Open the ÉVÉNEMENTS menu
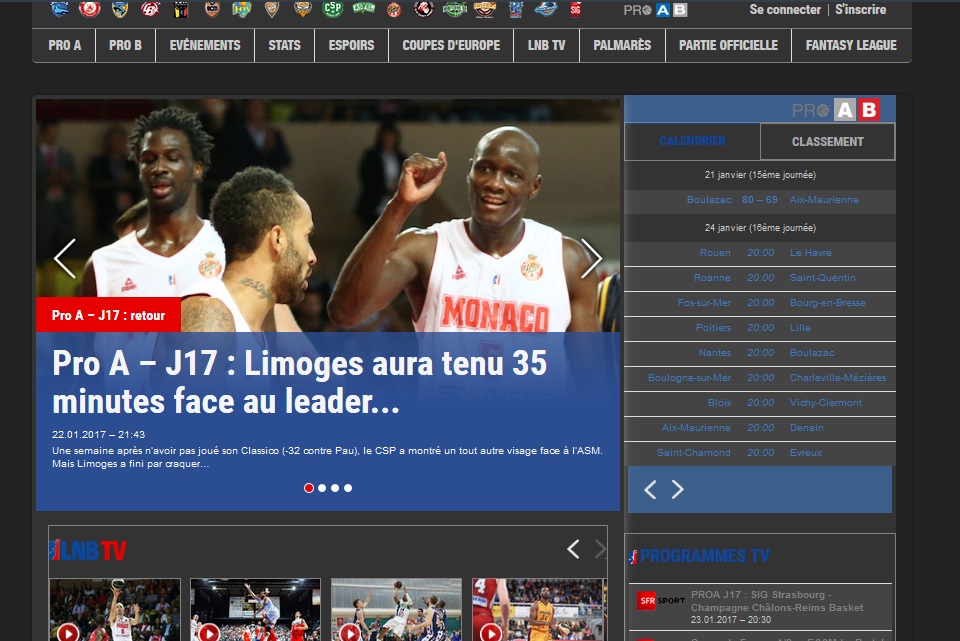960x641 pixels. point(205,45)
